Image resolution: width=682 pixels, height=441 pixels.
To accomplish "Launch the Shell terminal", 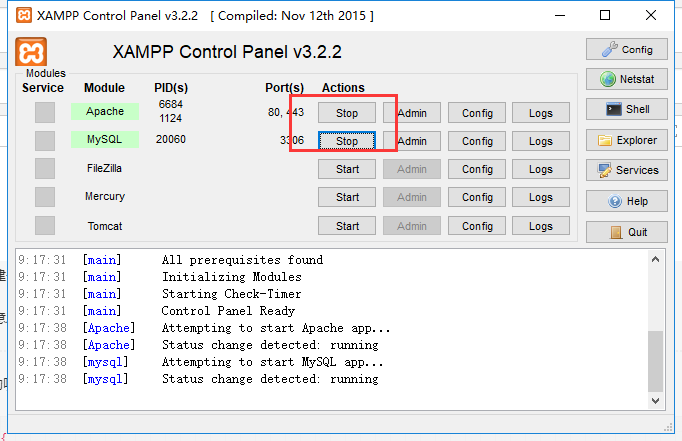I will tap(626, 109).
